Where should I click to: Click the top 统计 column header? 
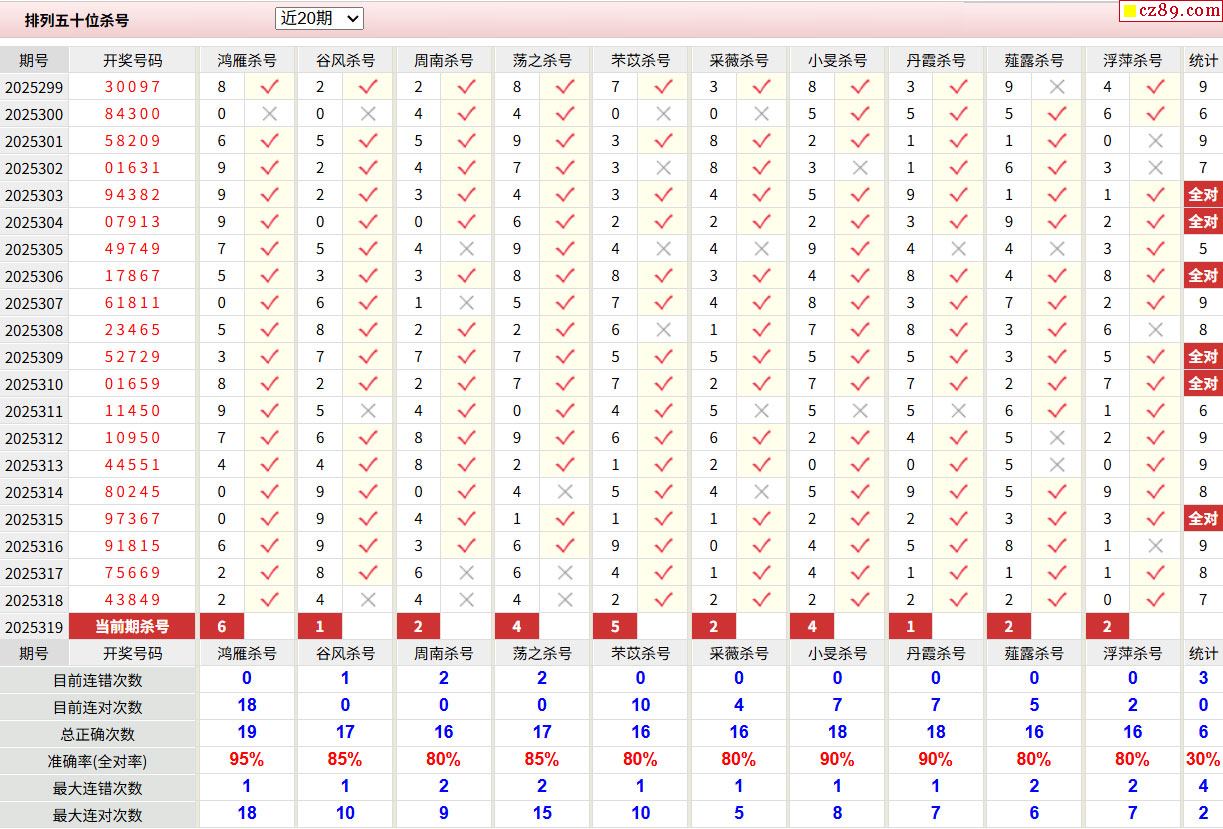point(1203,60)
